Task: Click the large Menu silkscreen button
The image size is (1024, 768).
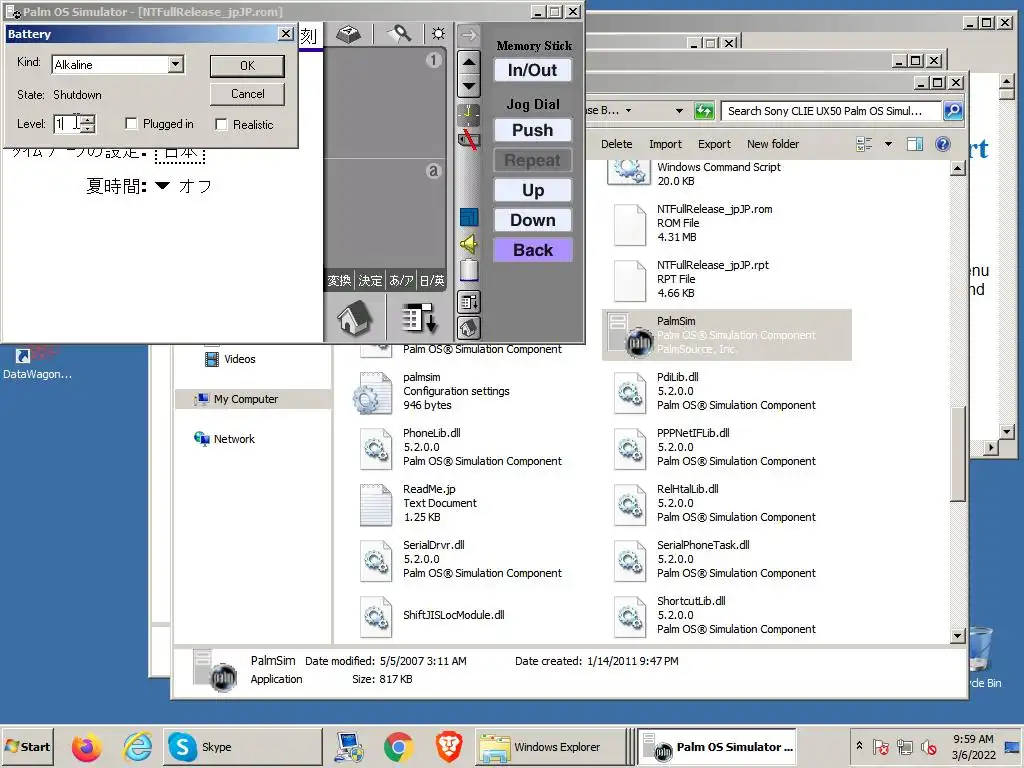Action: (x=419, y=319)
